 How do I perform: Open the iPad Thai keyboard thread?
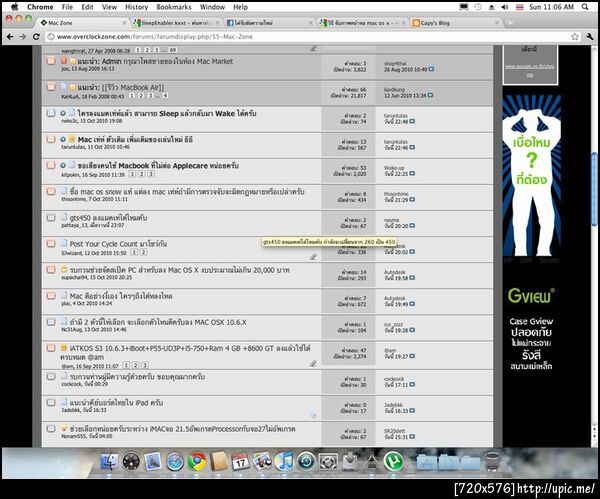116,403
